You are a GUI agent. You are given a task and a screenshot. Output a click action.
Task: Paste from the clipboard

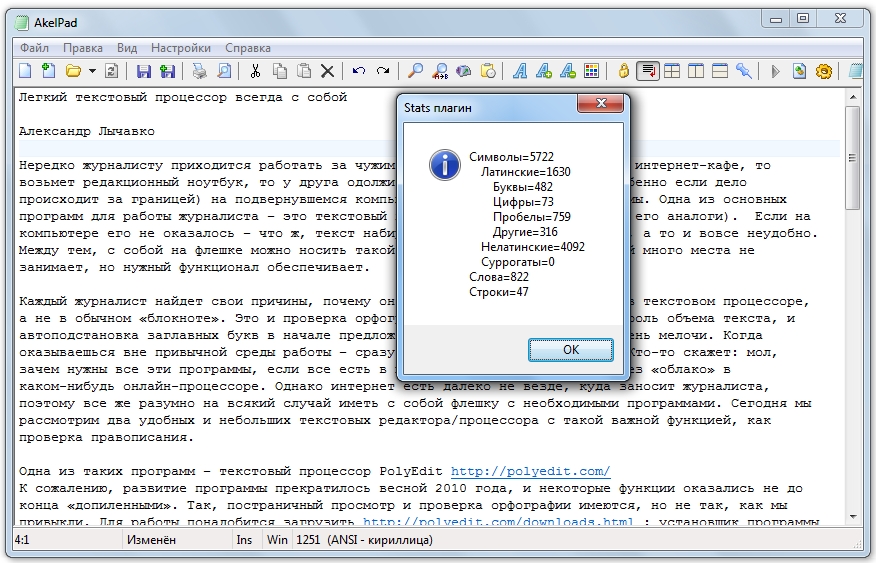[303, 71]
